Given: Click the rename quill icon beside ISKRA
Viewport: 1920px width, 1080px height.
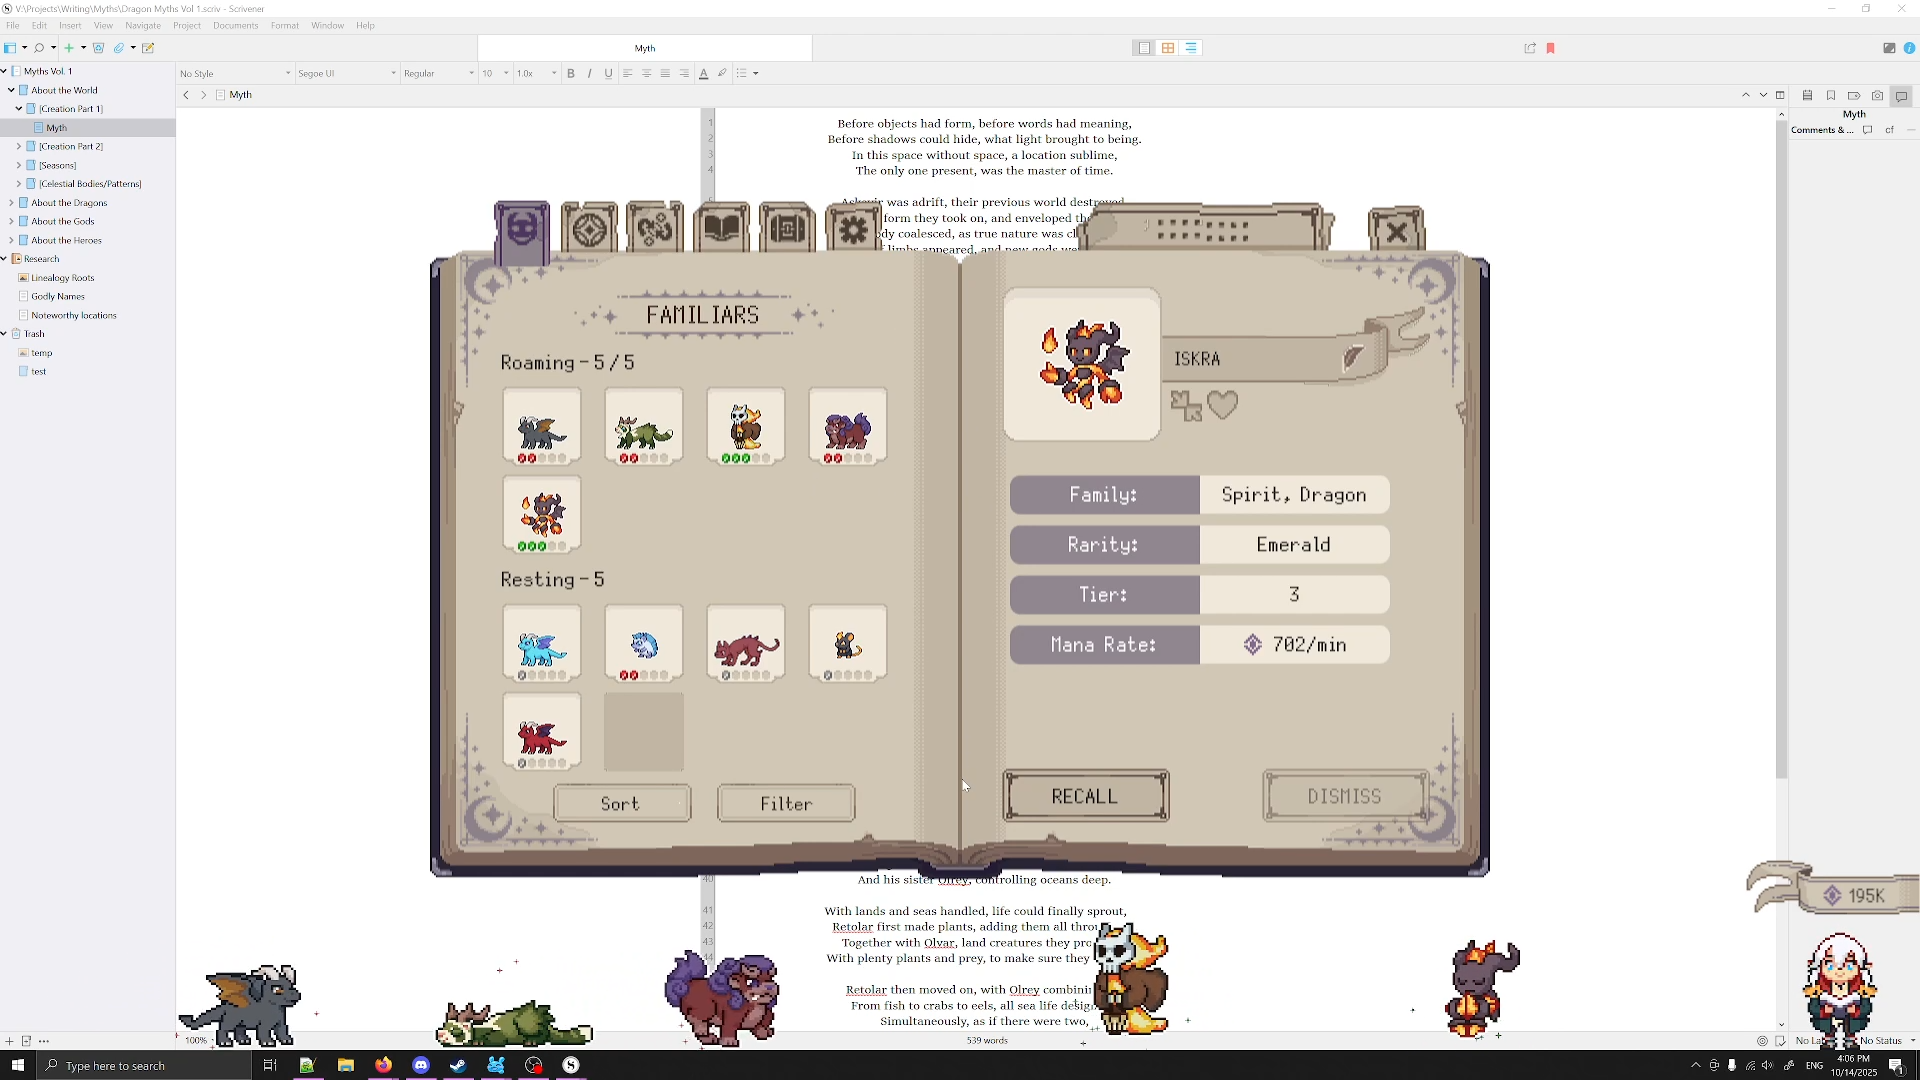Looking at the screenshot, I should pos(1352,358).
